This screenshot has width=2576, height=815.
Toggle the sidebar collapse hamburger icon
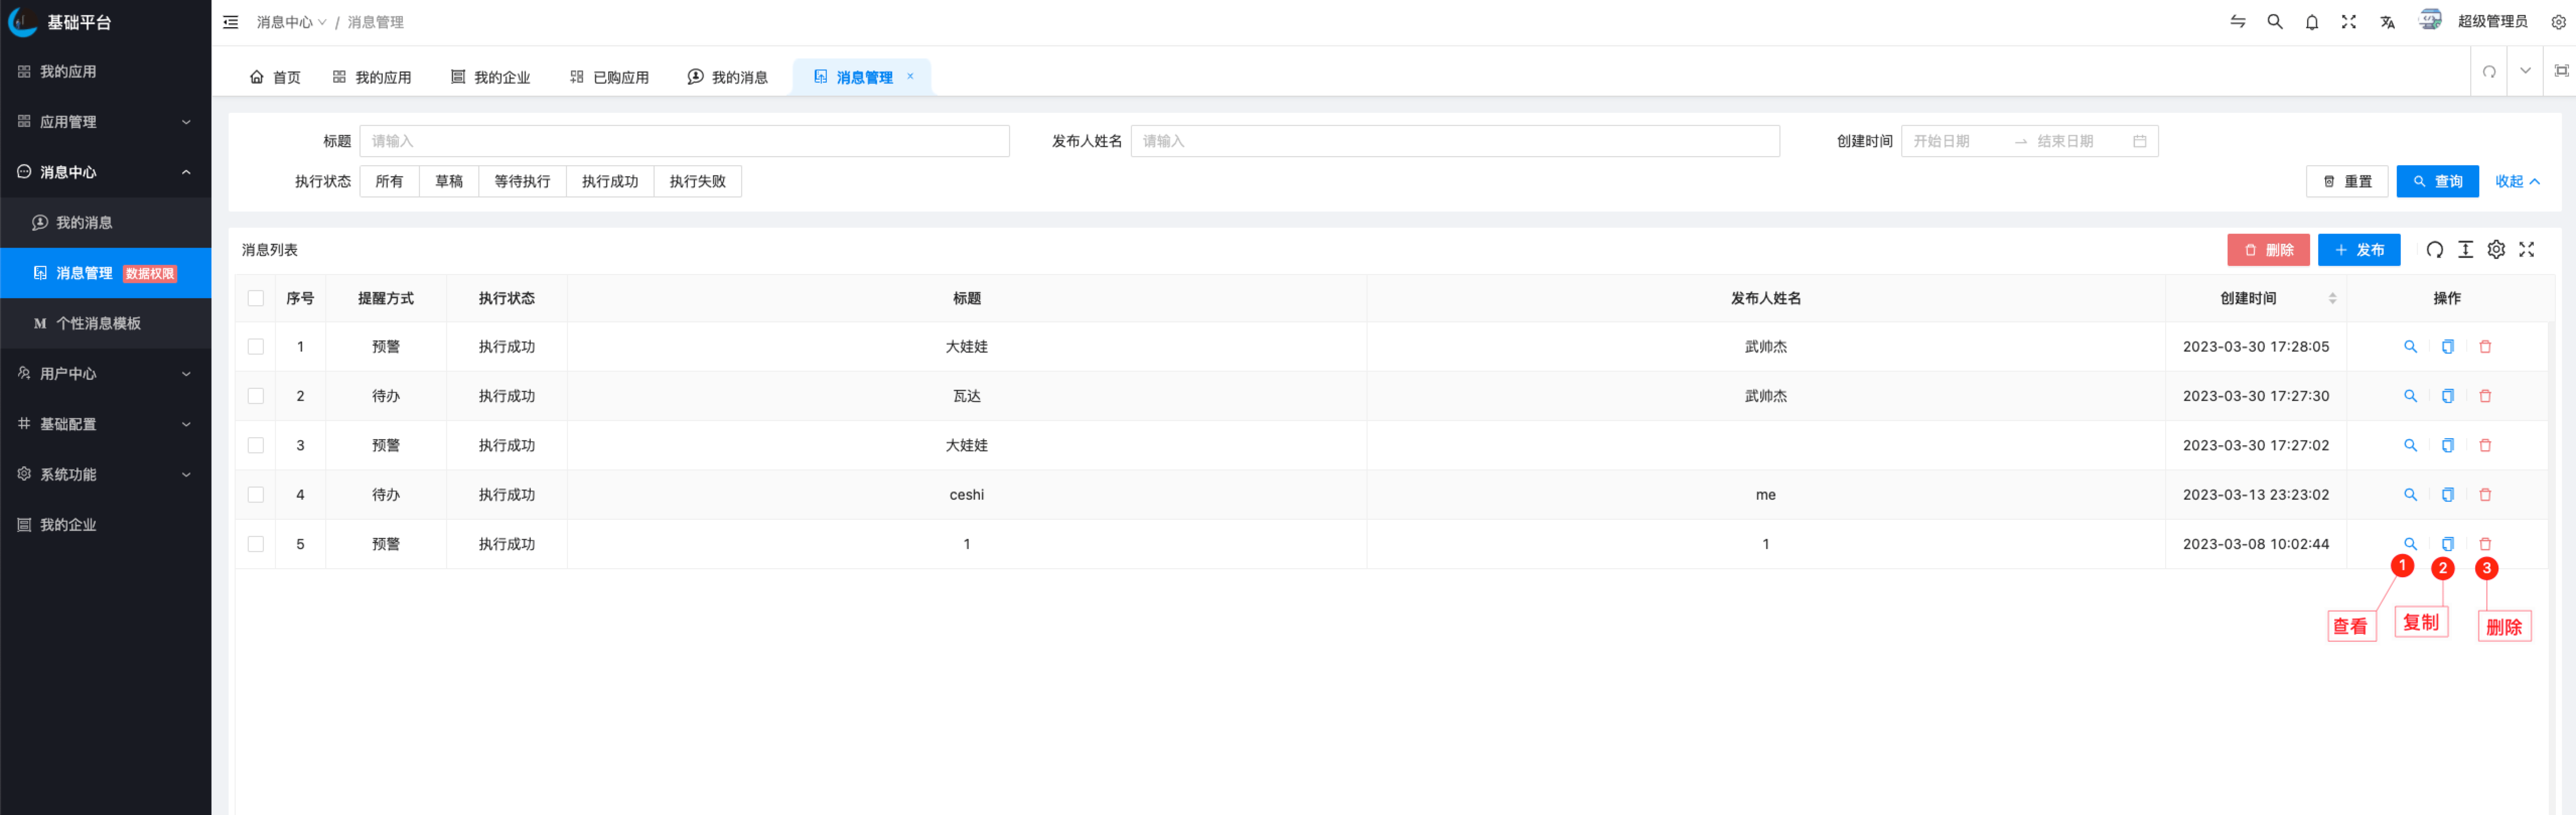point(230,22)
